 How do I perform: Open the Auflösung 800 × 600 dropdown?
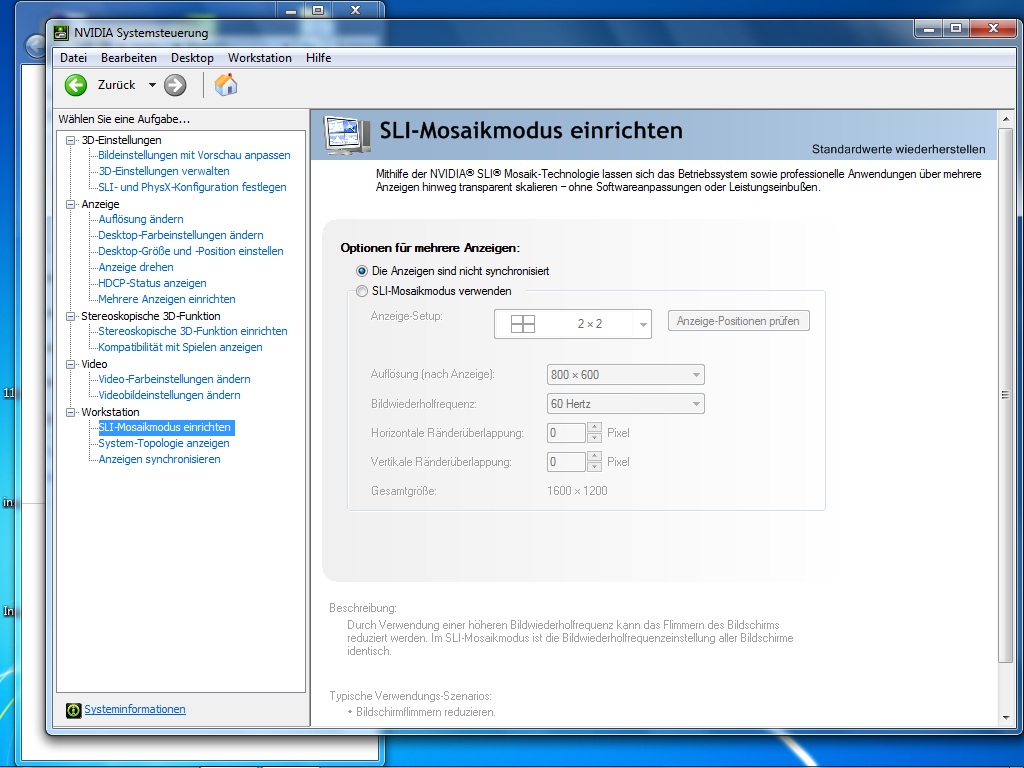(626, 375)
